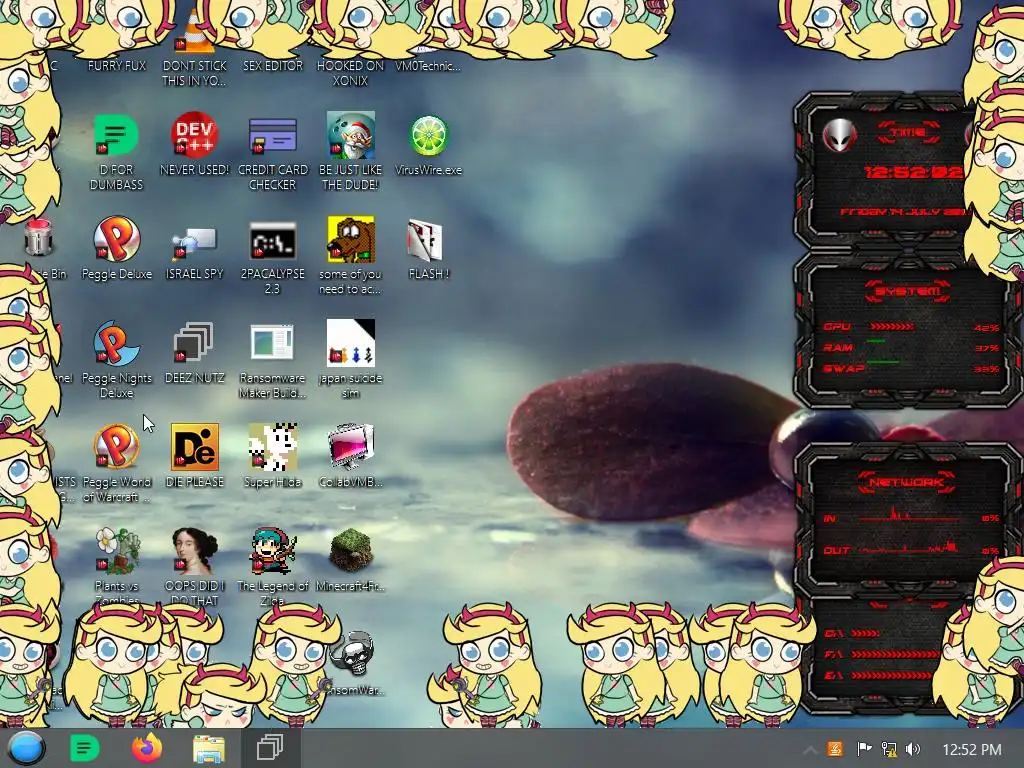Open the dog icon 'some of you need to ac...'
Viewport: 1024px width, 768px height.
[351, 239]
